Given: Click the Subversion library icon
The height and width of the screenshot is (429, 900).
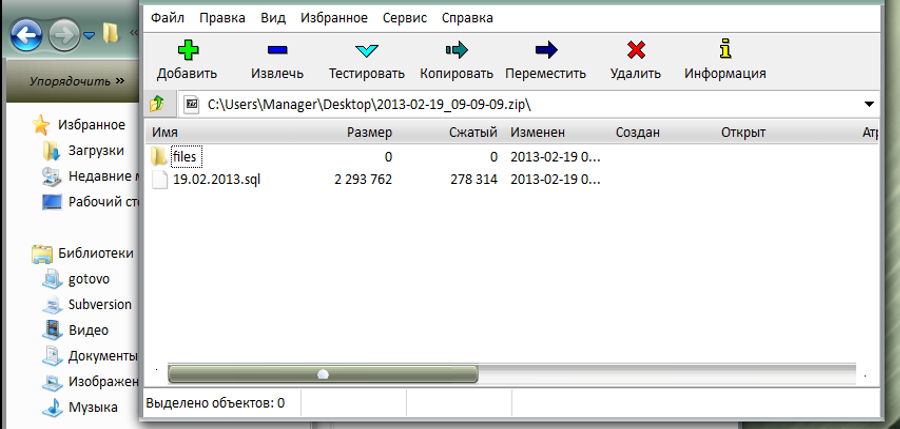Looking at the screenshot, I should click(x=52, y=304).
